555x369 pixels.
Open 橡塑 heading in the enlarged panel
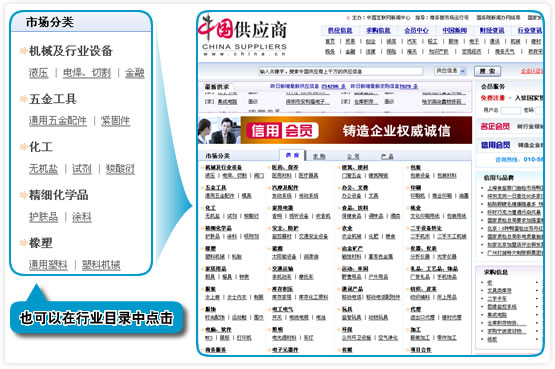click(x=41, y=243)
